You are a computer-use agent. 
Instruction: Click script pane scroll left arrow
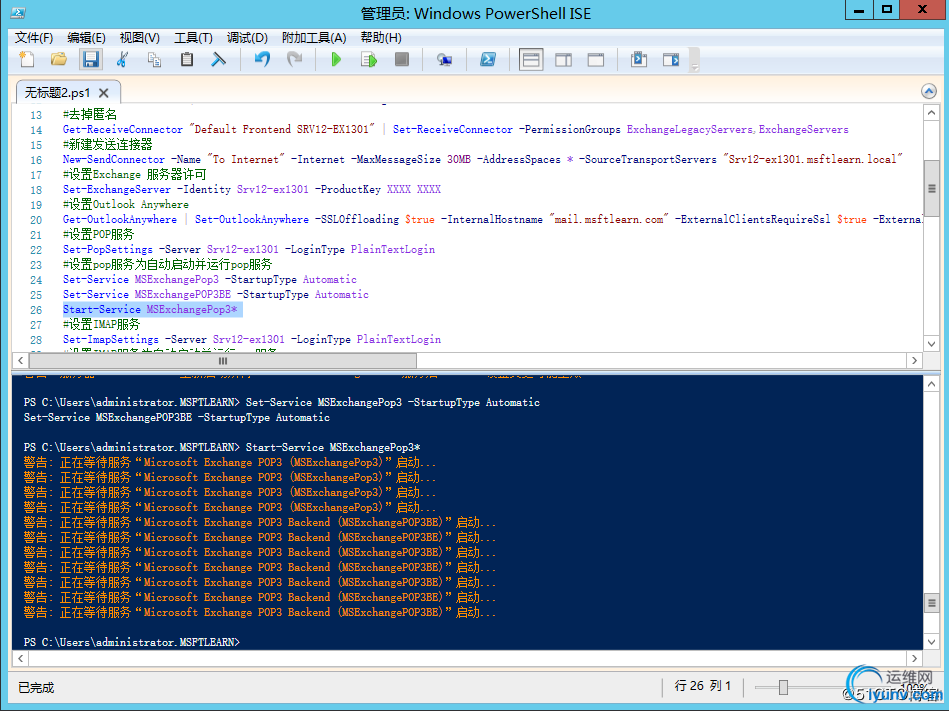[x=21, y=361]
